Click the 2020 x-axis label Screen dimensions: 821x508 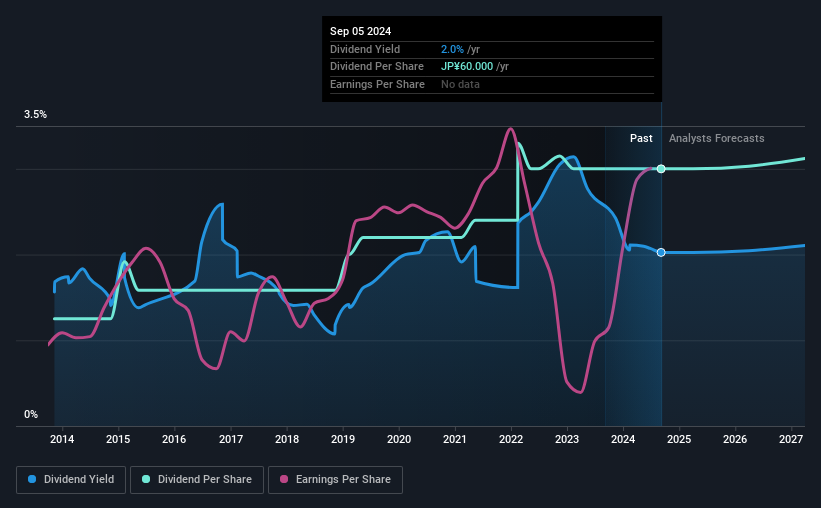(399, 439)
